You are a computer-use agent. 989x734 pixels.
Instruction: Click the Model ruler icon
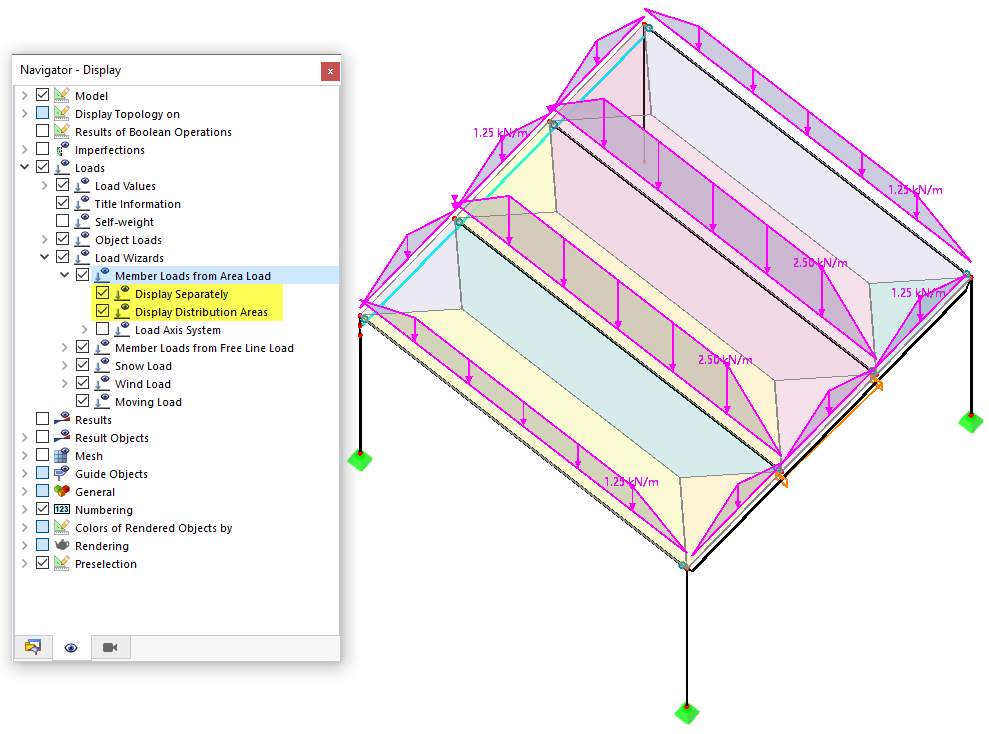61,95
